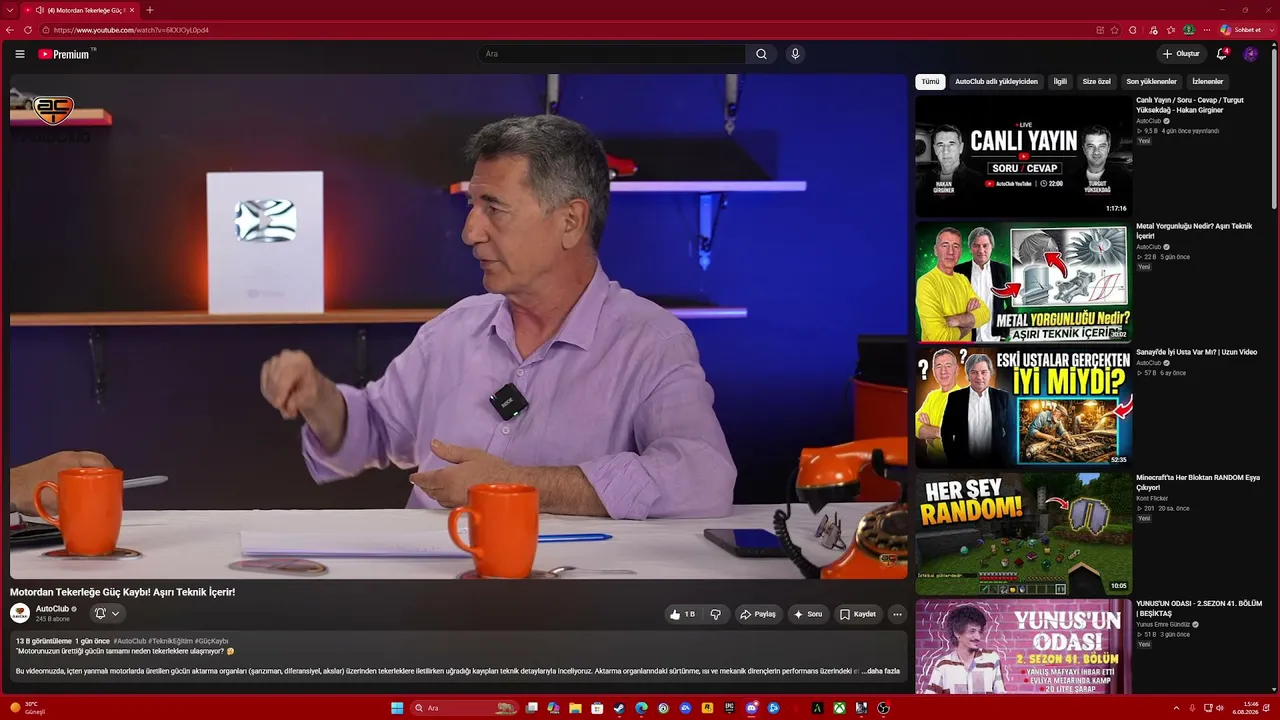
Task: Click into the Ara search box
Action: [x=610, y=54]
